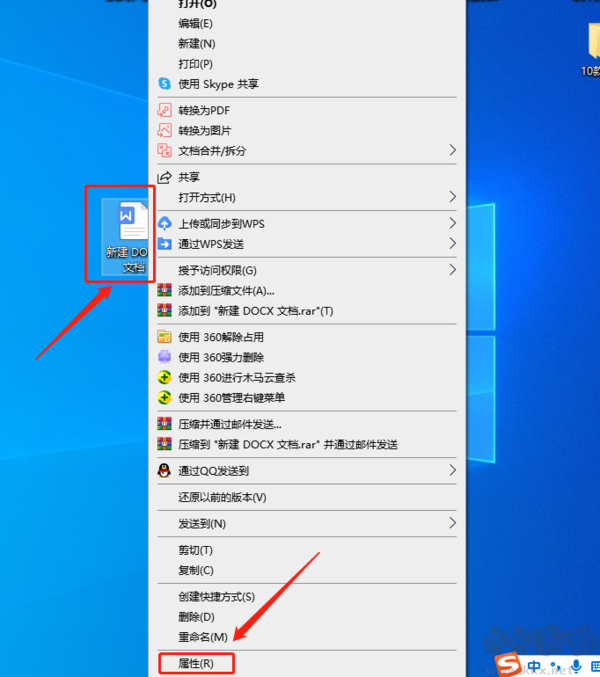Viewport: 600px width, 677px height.
Task: Click the 360木马云查杀 green icon
Action: click(164, 377)
